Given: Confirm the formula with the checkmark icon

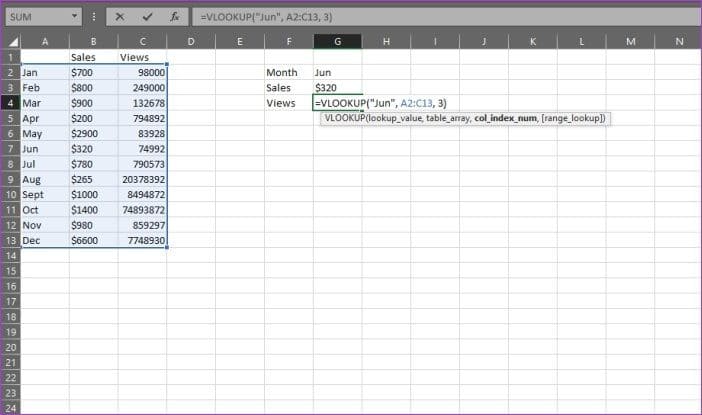Looking at the screenshot, I should [x=147, y=17].
